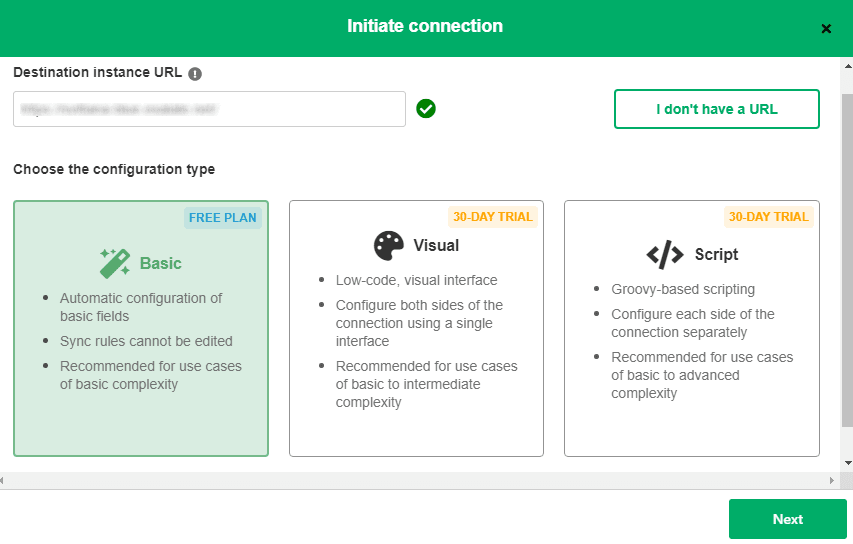Click the code brackets Script icon

pos(665,255)
